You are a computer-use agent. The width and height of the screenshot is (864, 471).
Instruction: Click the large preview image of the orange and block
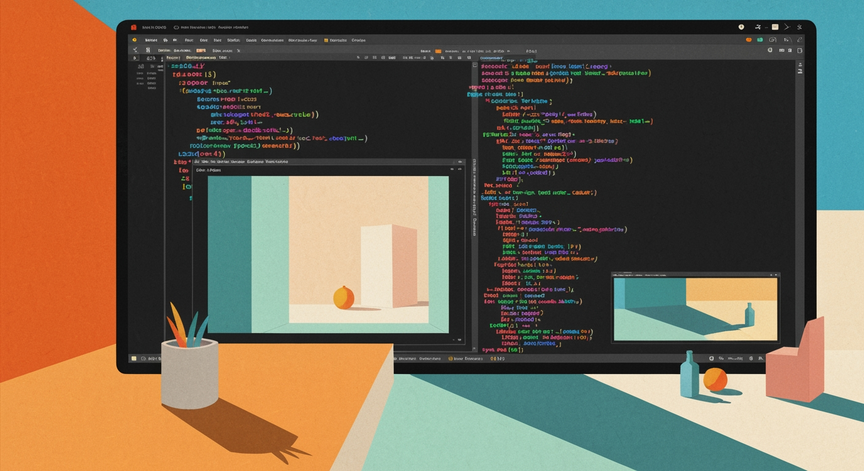coord(328,255)
